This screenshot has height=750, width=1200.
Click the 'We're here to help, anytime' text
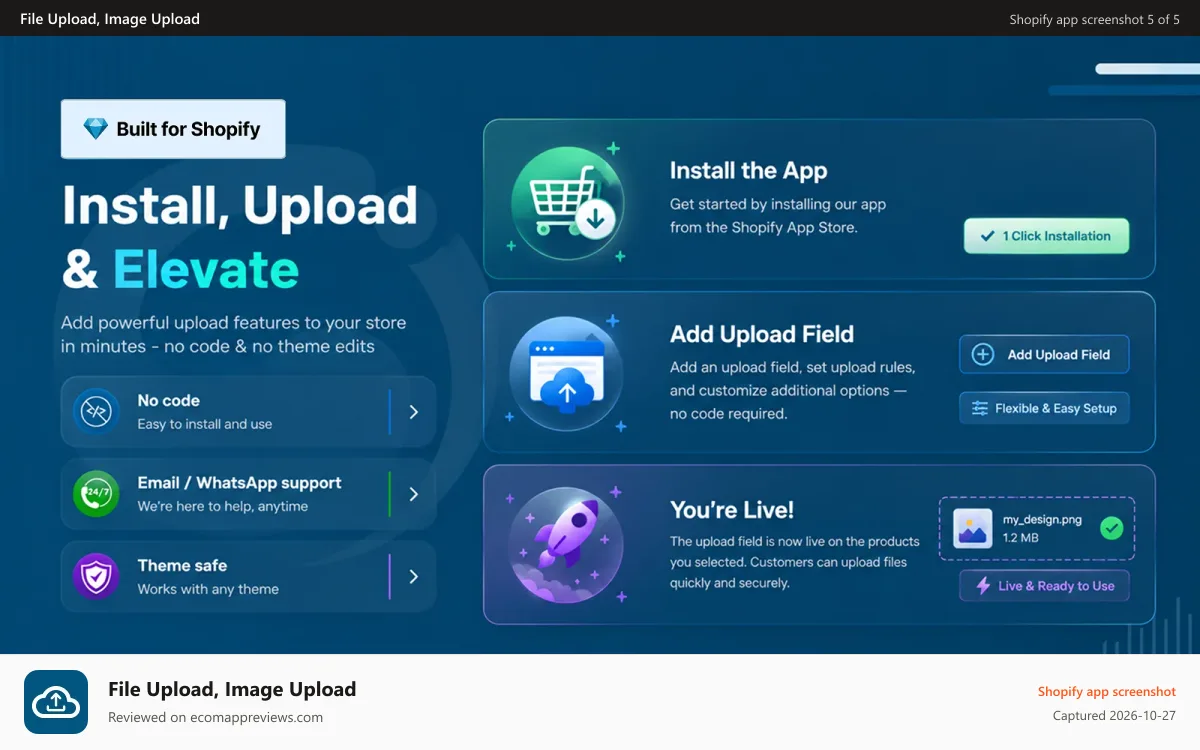(x=223, y=506)
